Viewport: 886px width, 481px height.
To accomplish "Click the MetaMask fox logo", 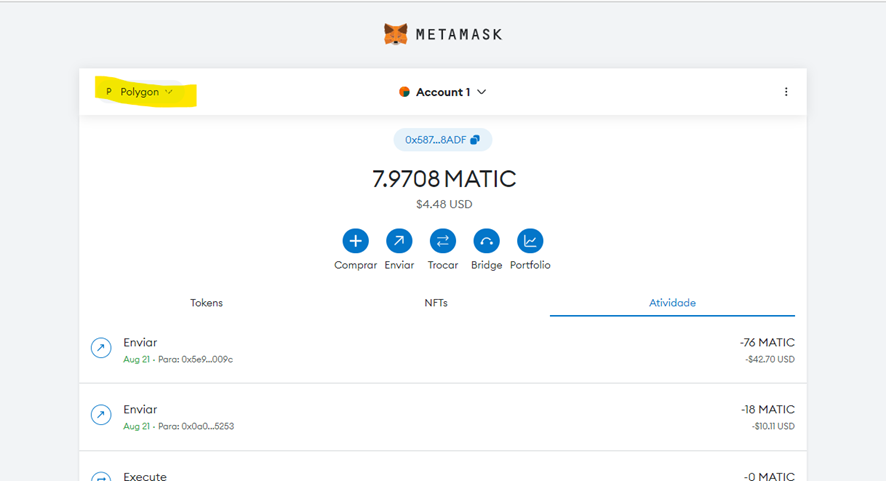I will (396, 34).
